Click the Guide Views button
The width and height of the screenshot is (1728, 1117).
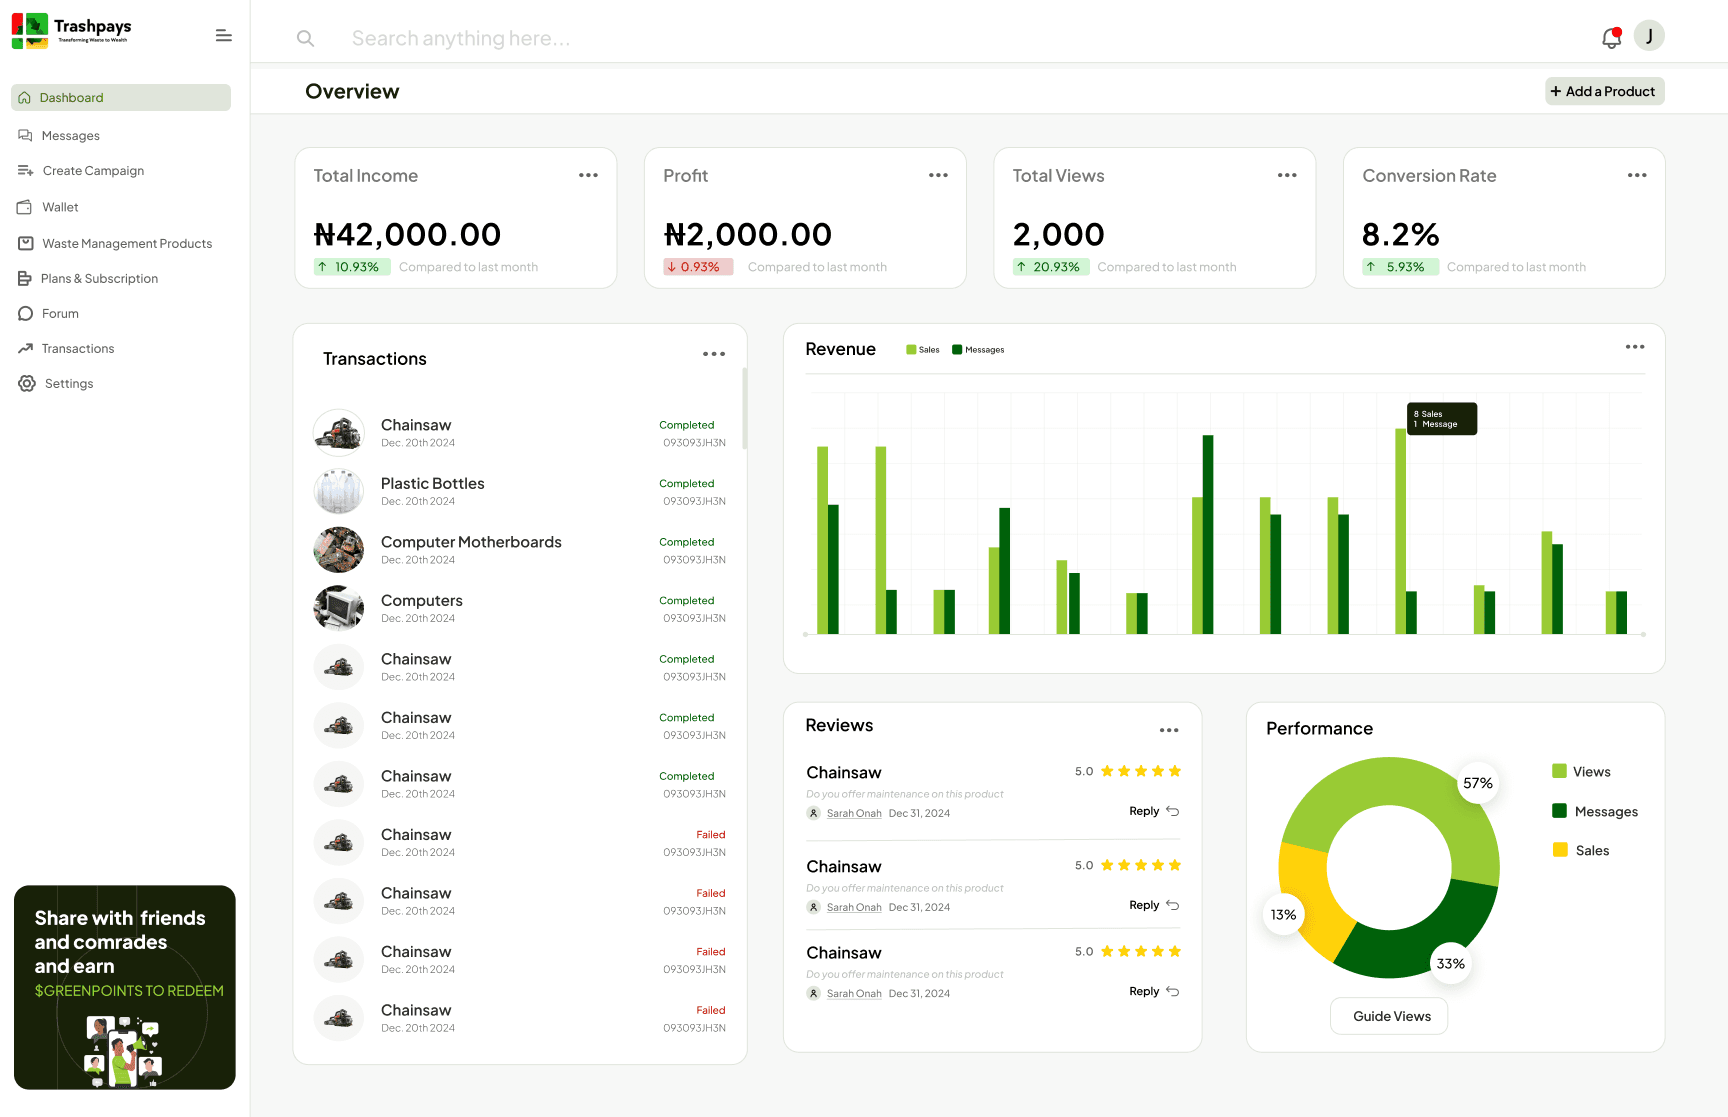pyautogui.click(x=1390, y=1016)
